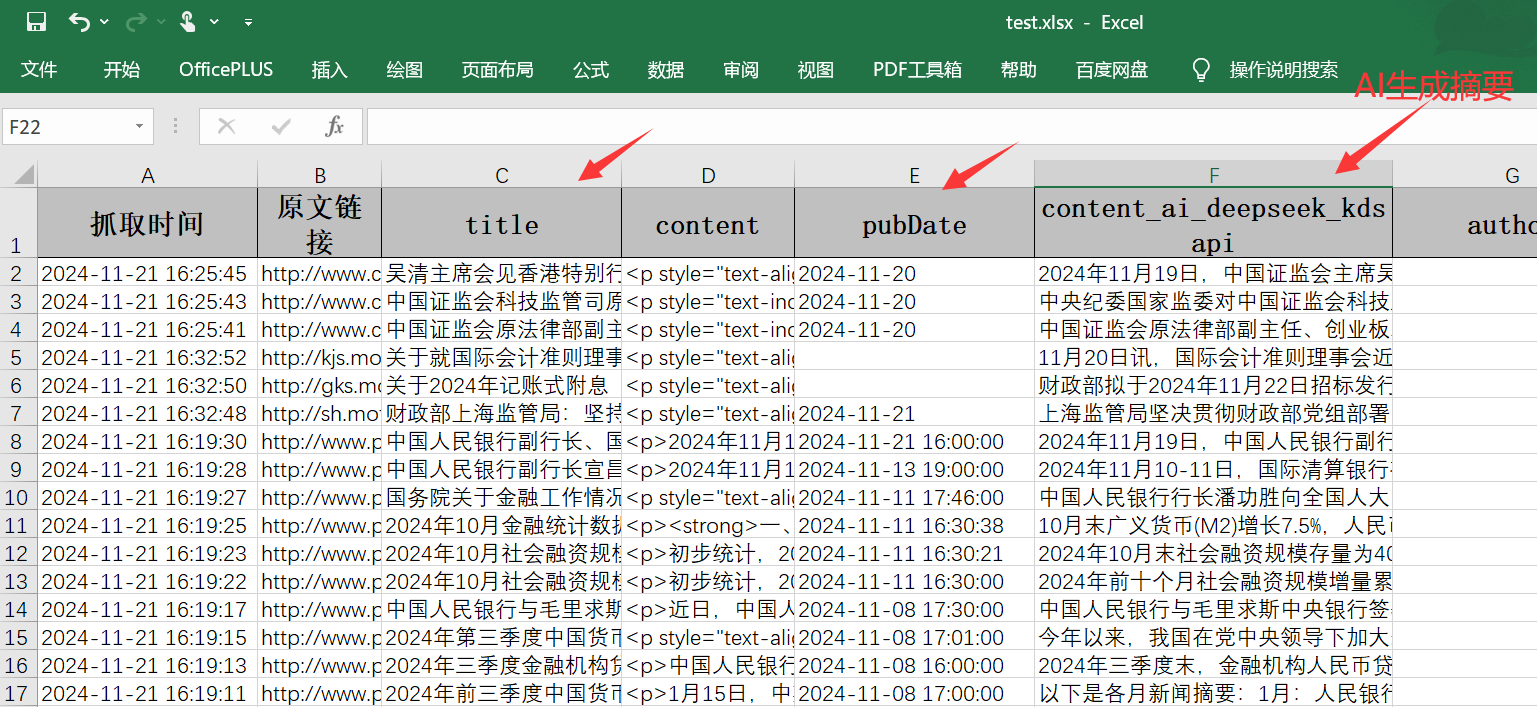Click pubDate cell 2024-11-11 16:30:38
Viewport: 1537px width, 707px height.
(914, 525)
